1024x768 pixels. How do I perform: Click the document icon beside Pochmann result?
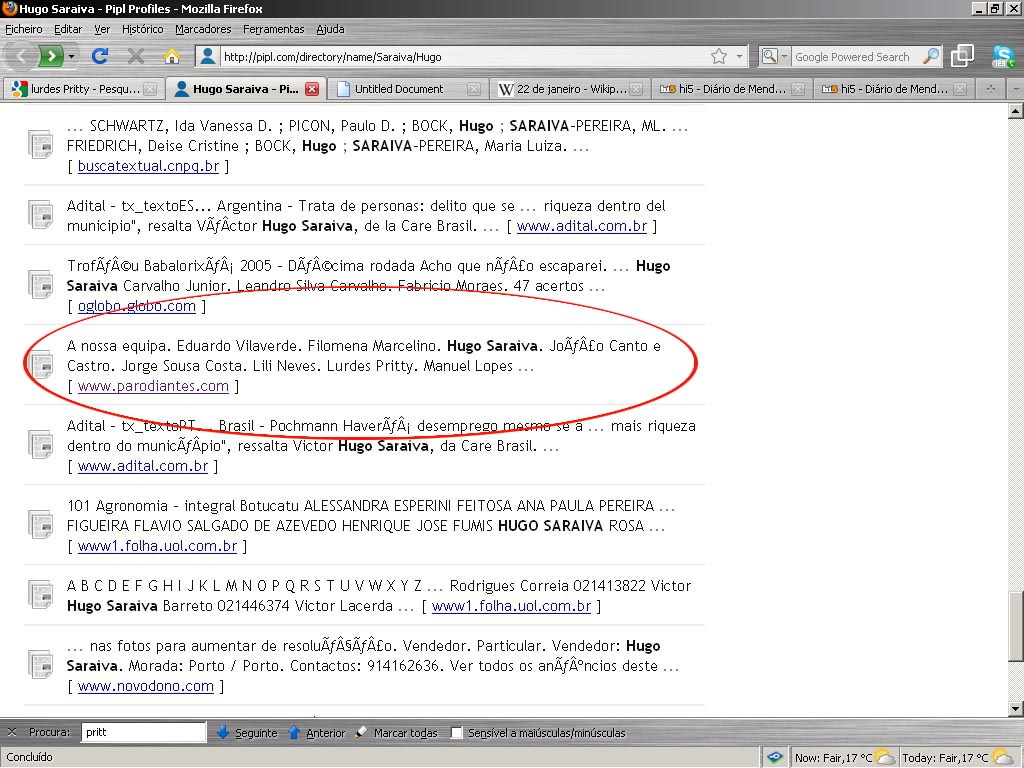pyautogui.click(x=41, y=444)
